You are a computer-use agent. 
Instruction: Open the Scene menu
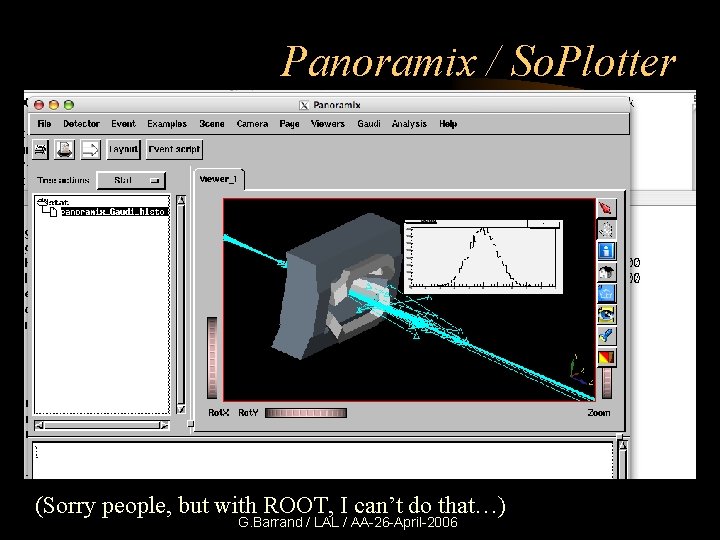pos(212,124)
